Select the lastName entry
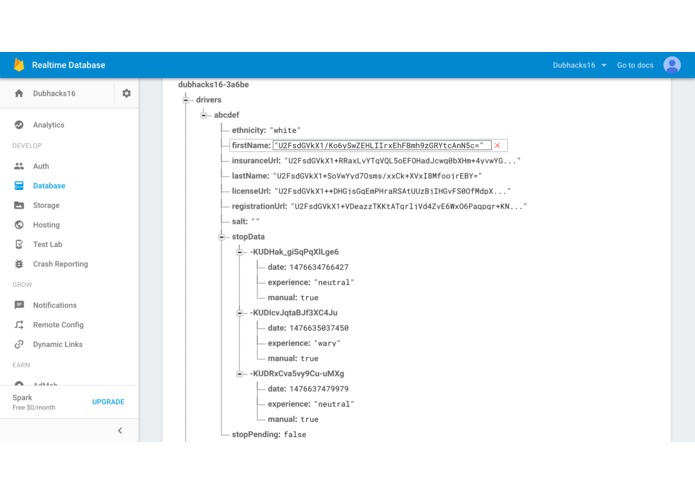 pyautogui.click(x=357, y=176)
